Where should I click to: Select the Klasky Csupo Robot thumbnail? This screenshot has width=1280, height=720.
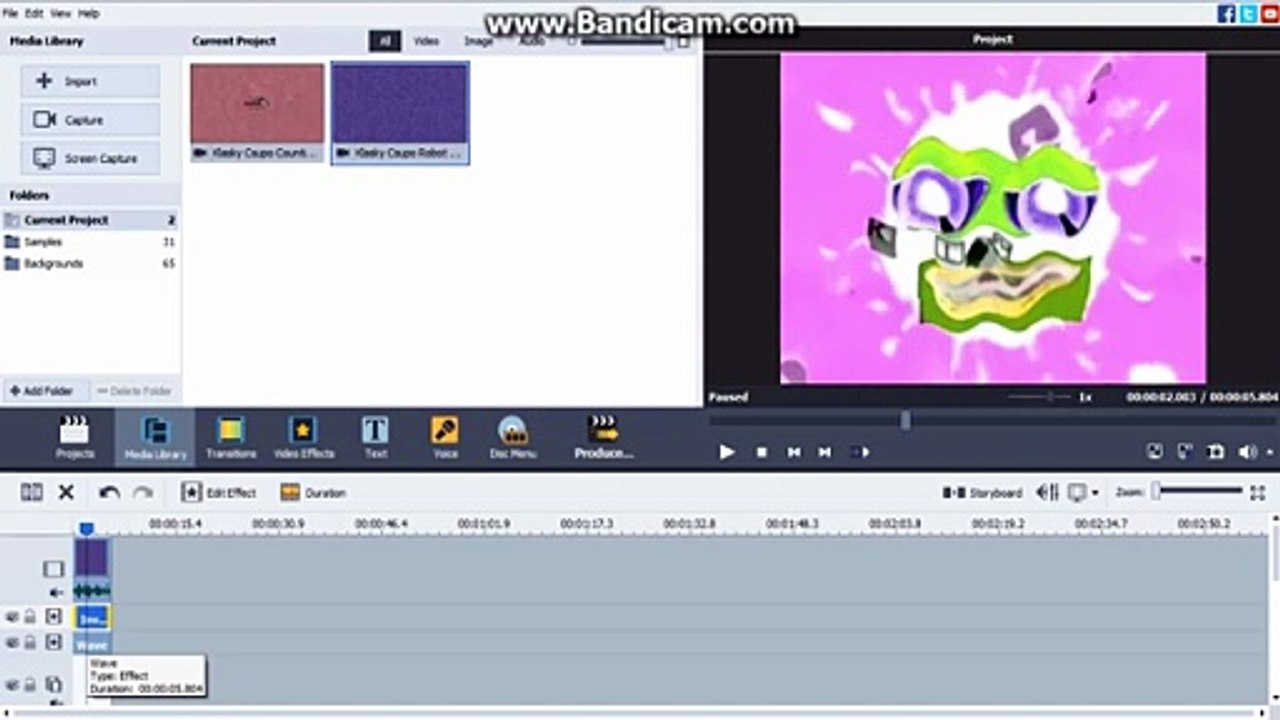[400, 112]
